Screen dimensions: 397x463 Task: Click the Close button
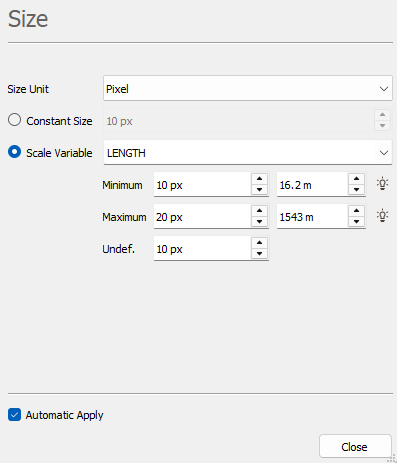tap(355, 446)
